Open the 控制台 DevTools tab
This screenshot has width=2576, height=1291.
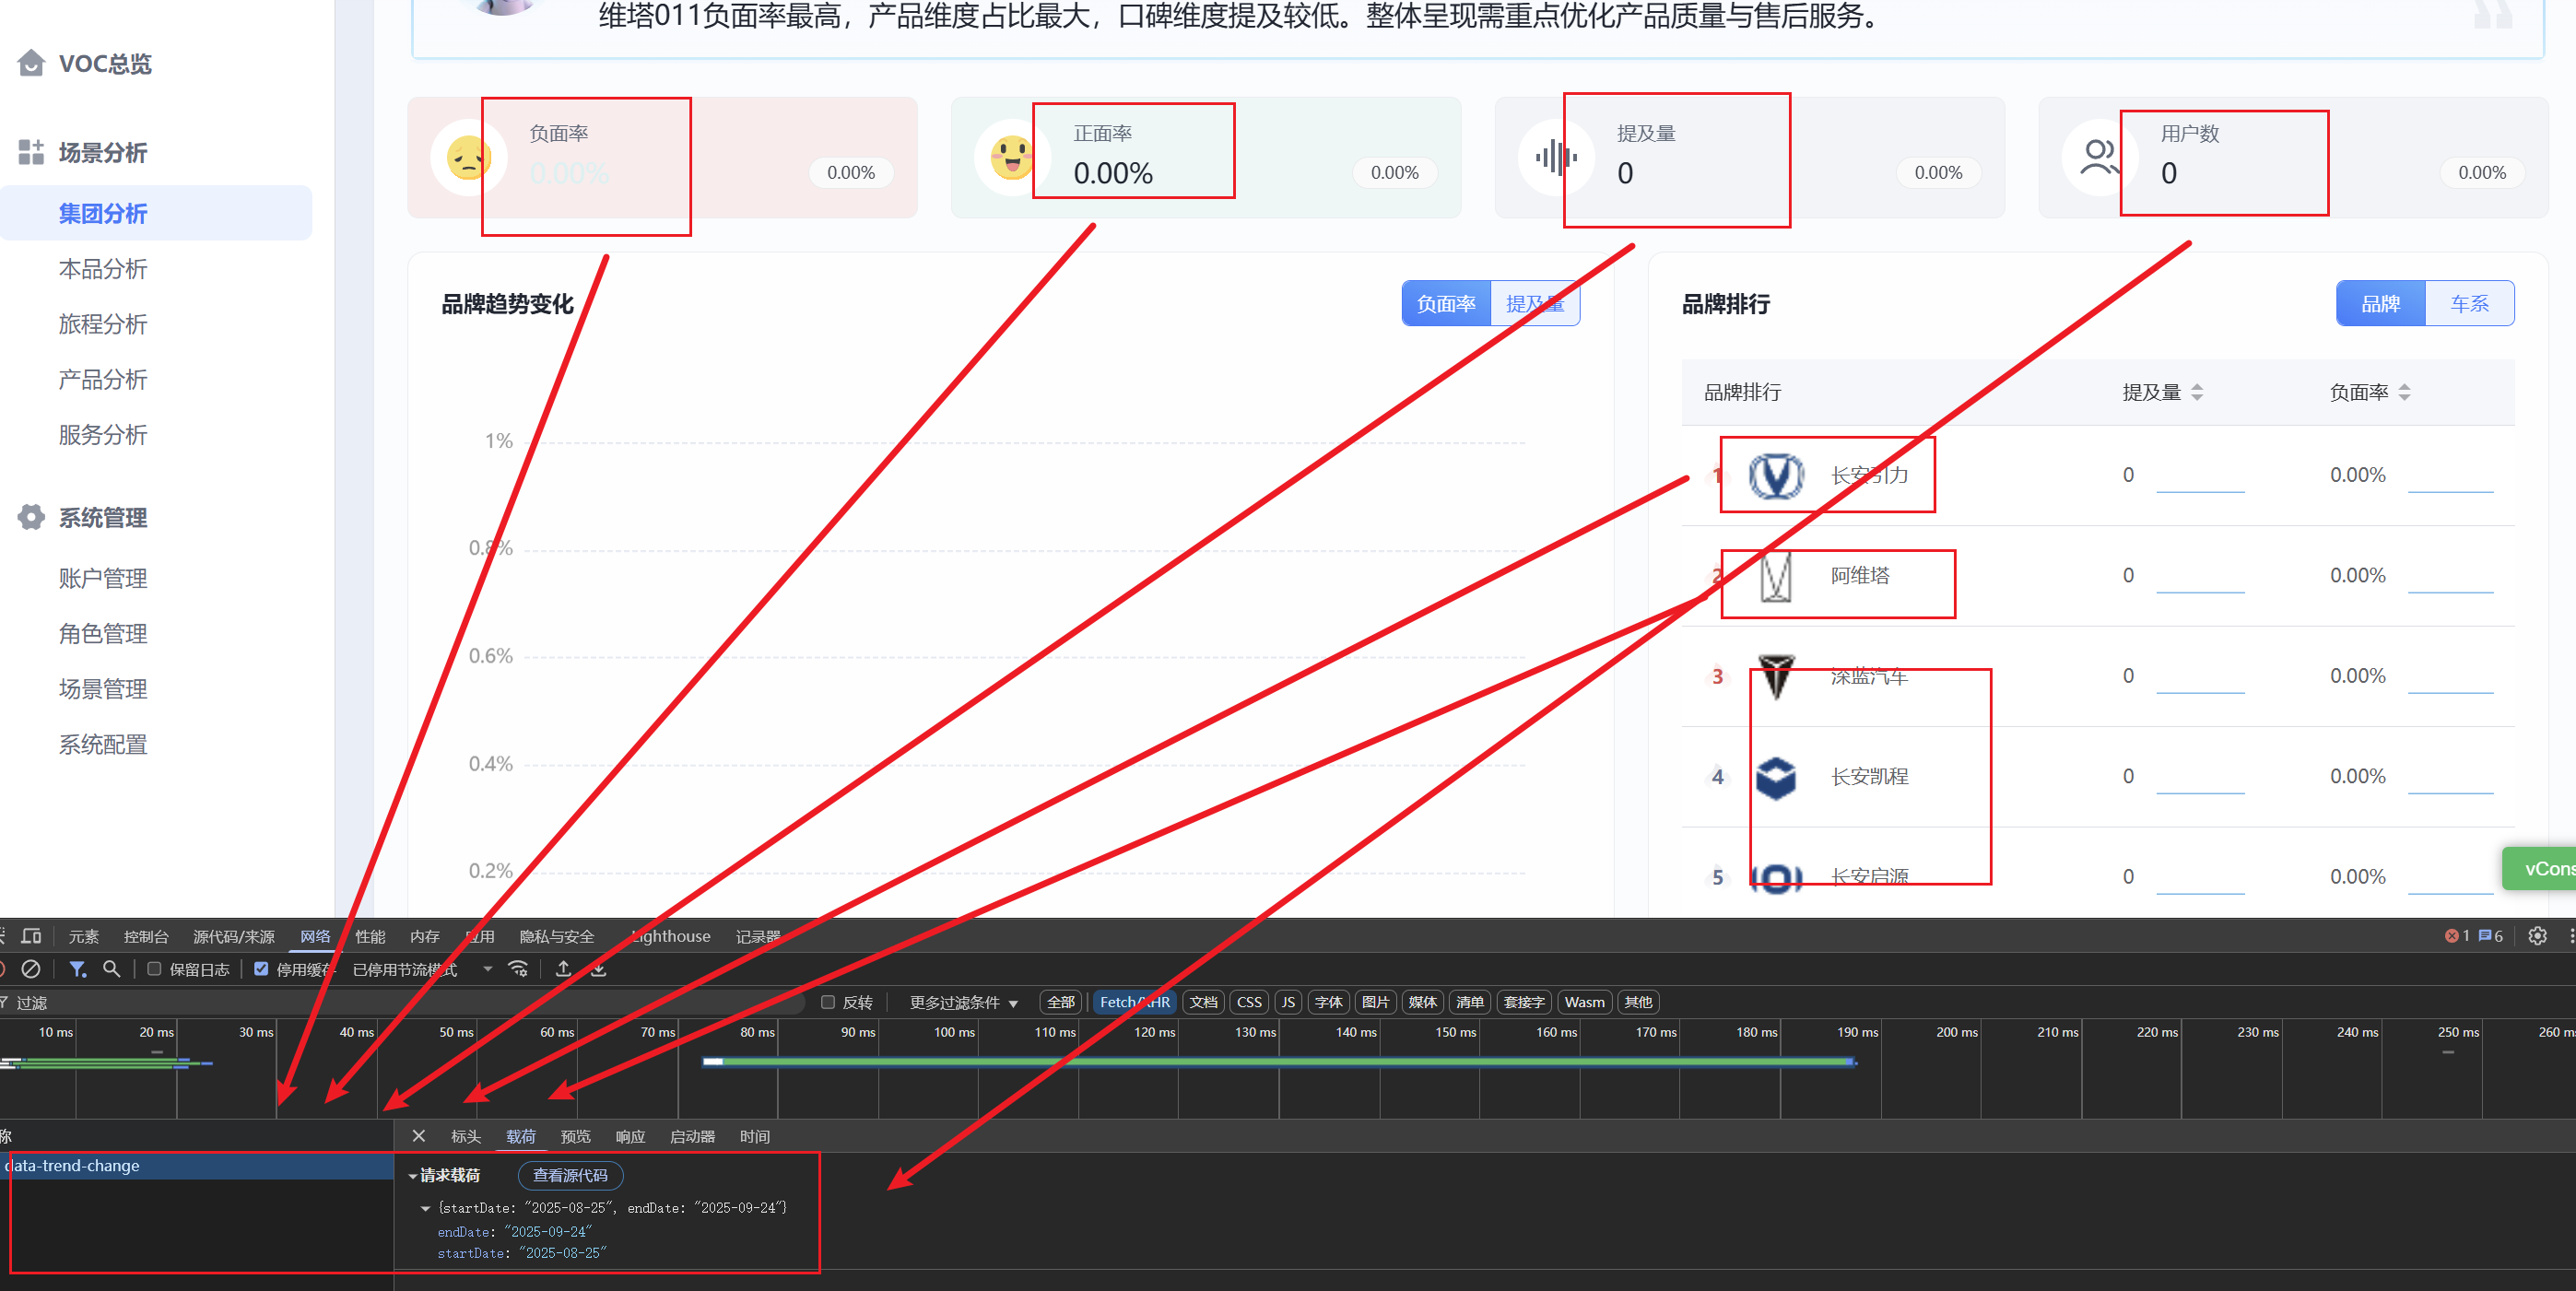(146, 936)
